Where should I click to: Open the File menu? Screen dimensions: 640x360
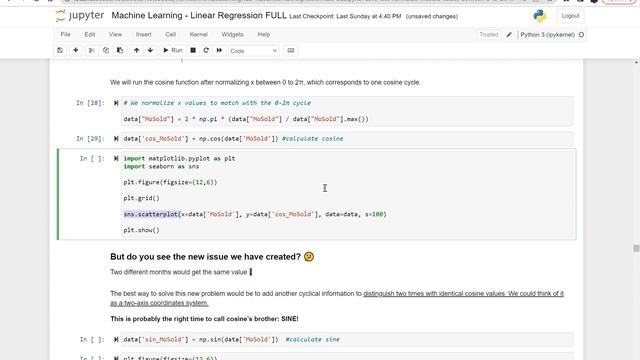coord(65,35)
